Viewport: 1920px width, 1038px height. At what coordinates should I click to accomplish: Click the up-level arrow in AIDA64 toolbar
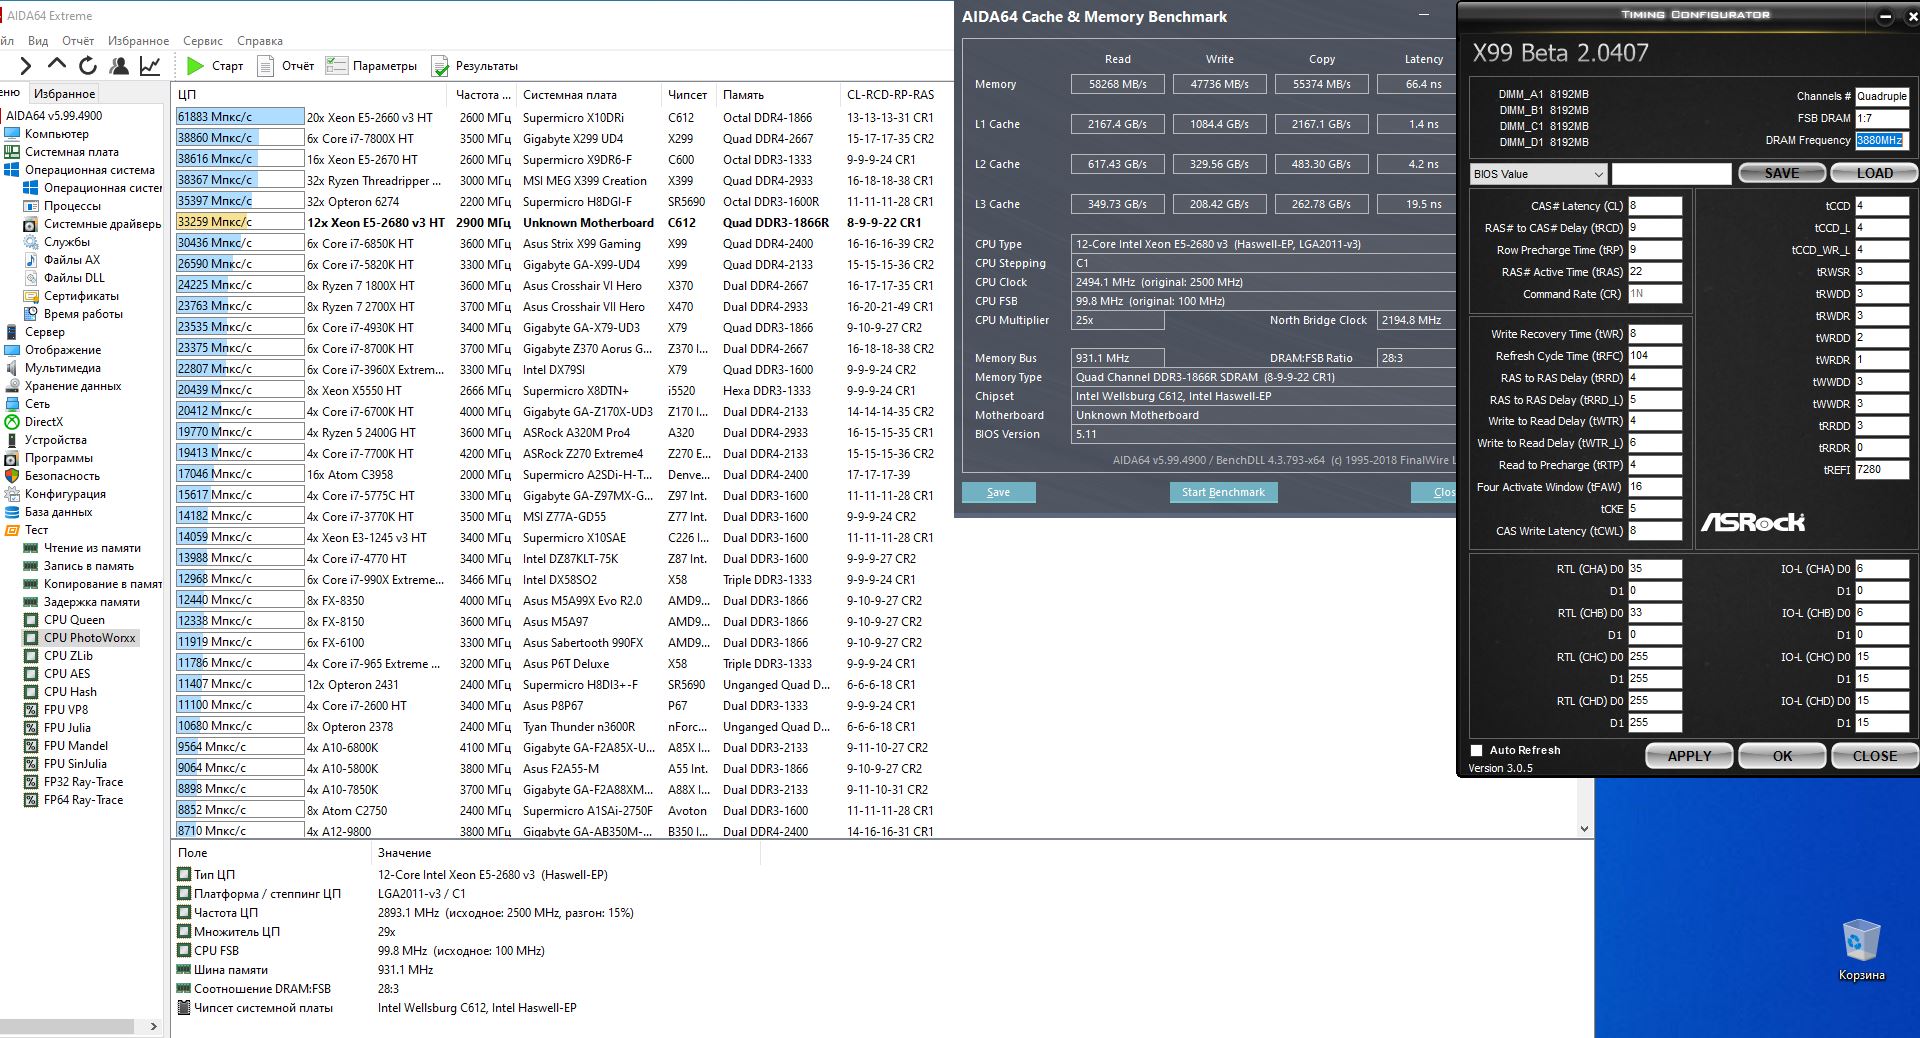click(x=57, y=65)
